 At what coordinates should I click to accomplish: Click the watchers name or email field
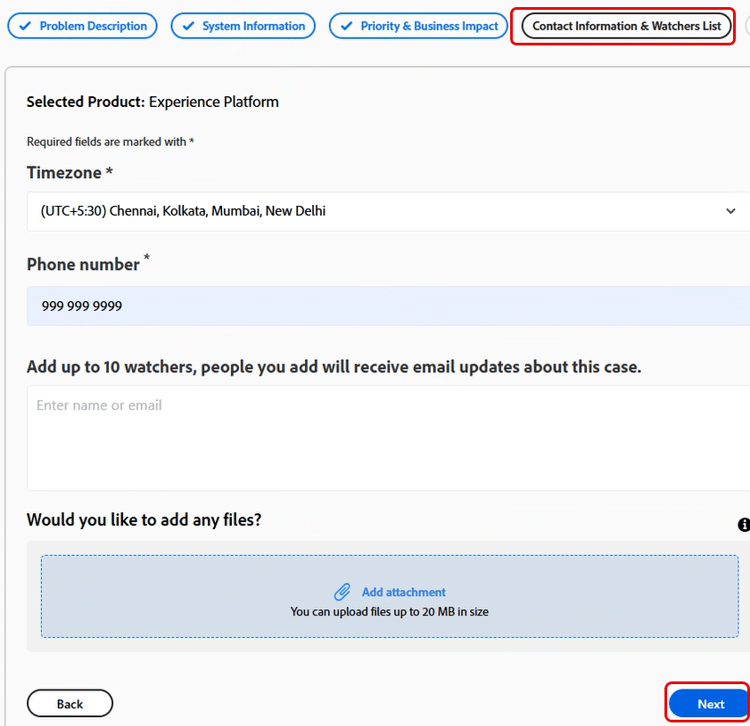click(388, 438)
